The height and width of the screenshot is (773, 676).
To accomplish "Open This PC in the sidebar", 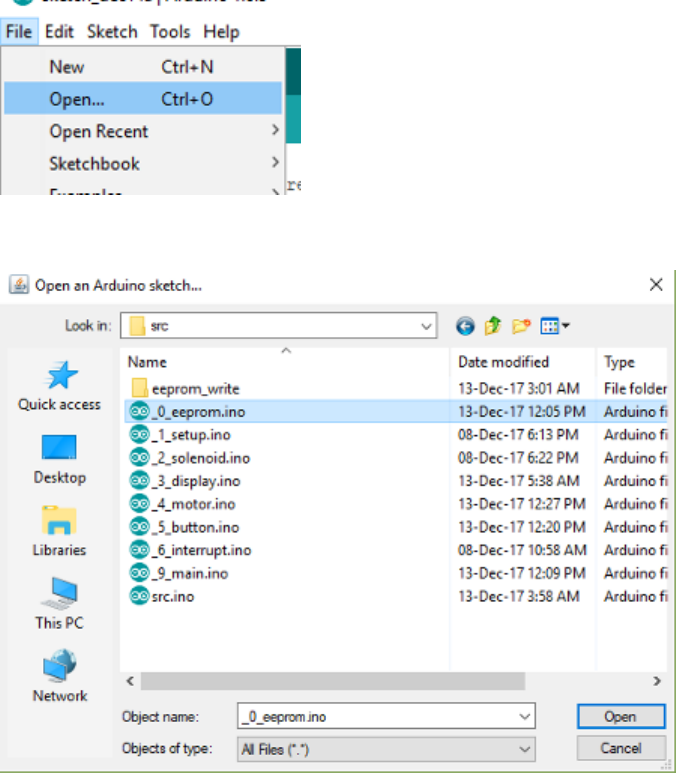I will point(60,603).
